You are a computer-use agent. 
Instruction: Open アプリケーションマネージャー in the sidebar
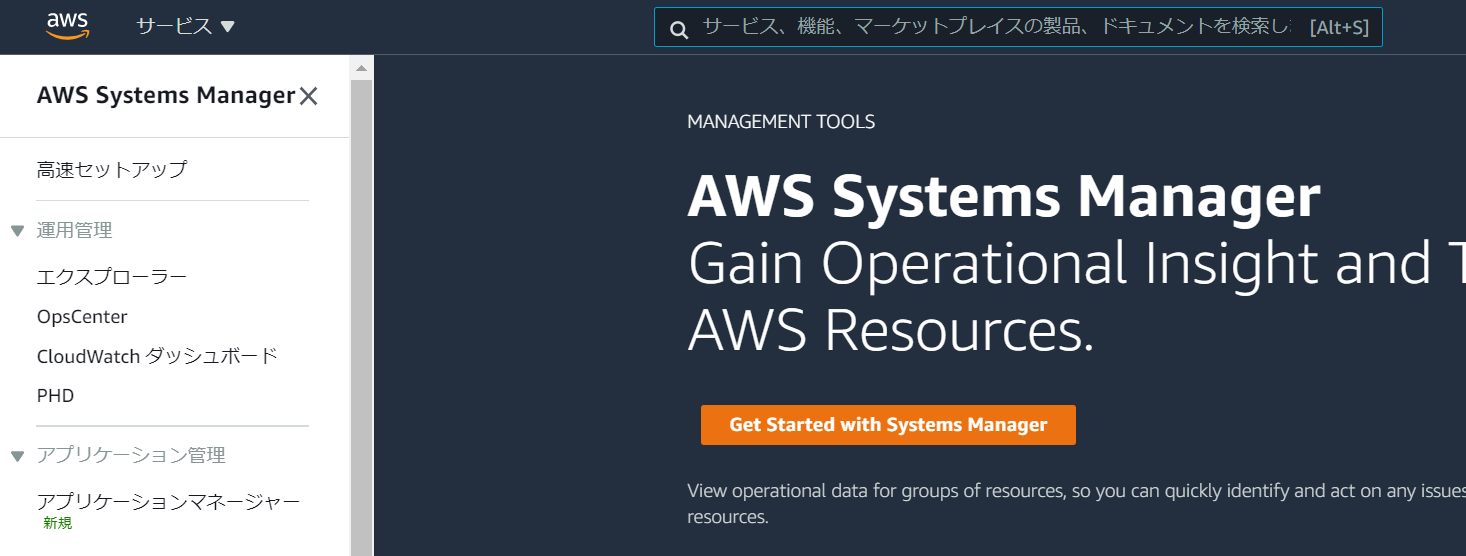168,501
